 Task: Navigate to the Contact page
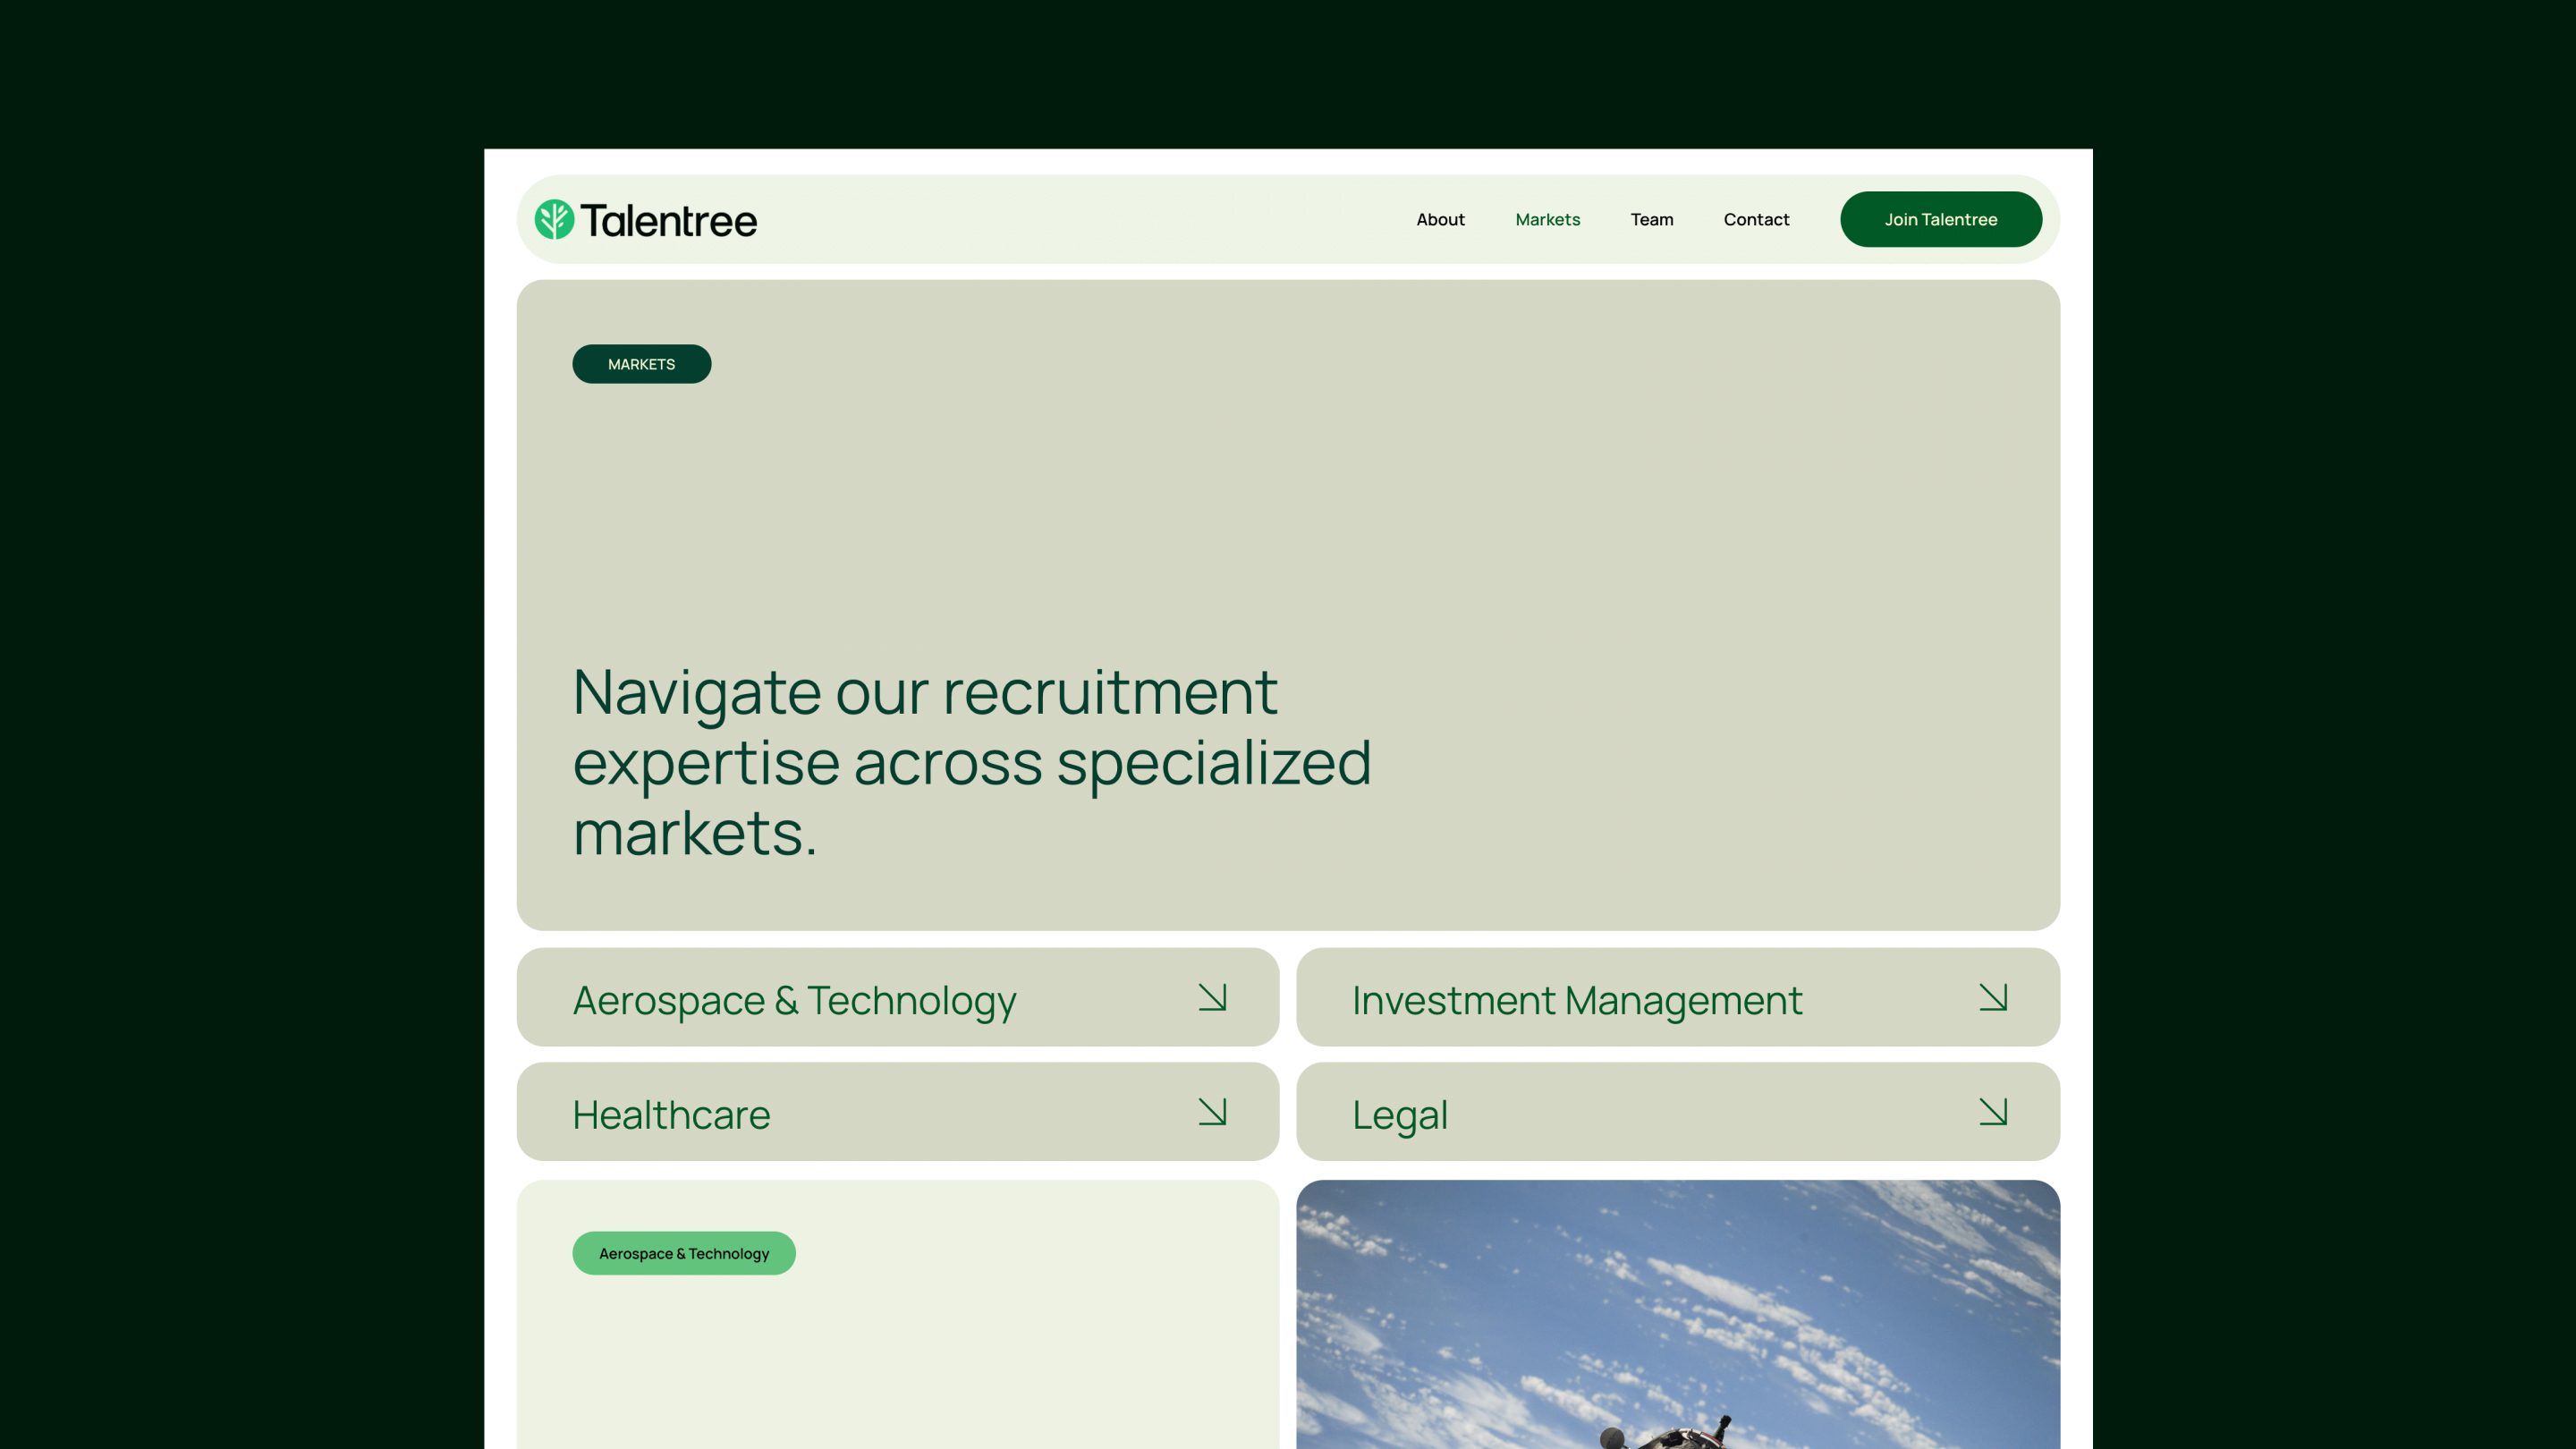pyautogui.click(x=1756, y=219)
